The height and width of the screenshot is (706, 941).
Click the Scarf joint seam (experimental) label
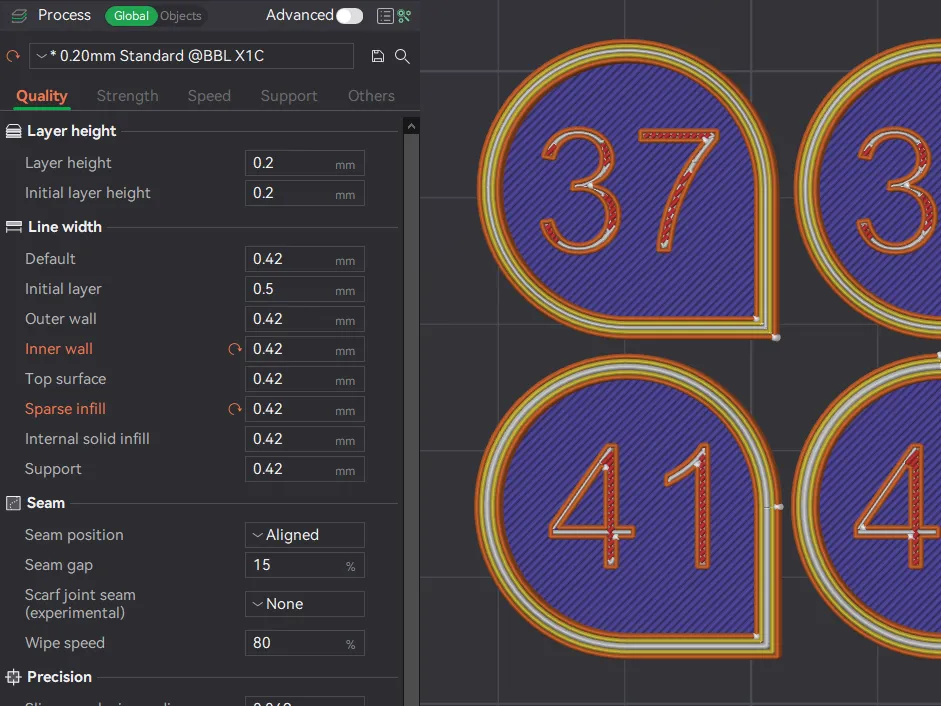point(80,604)
